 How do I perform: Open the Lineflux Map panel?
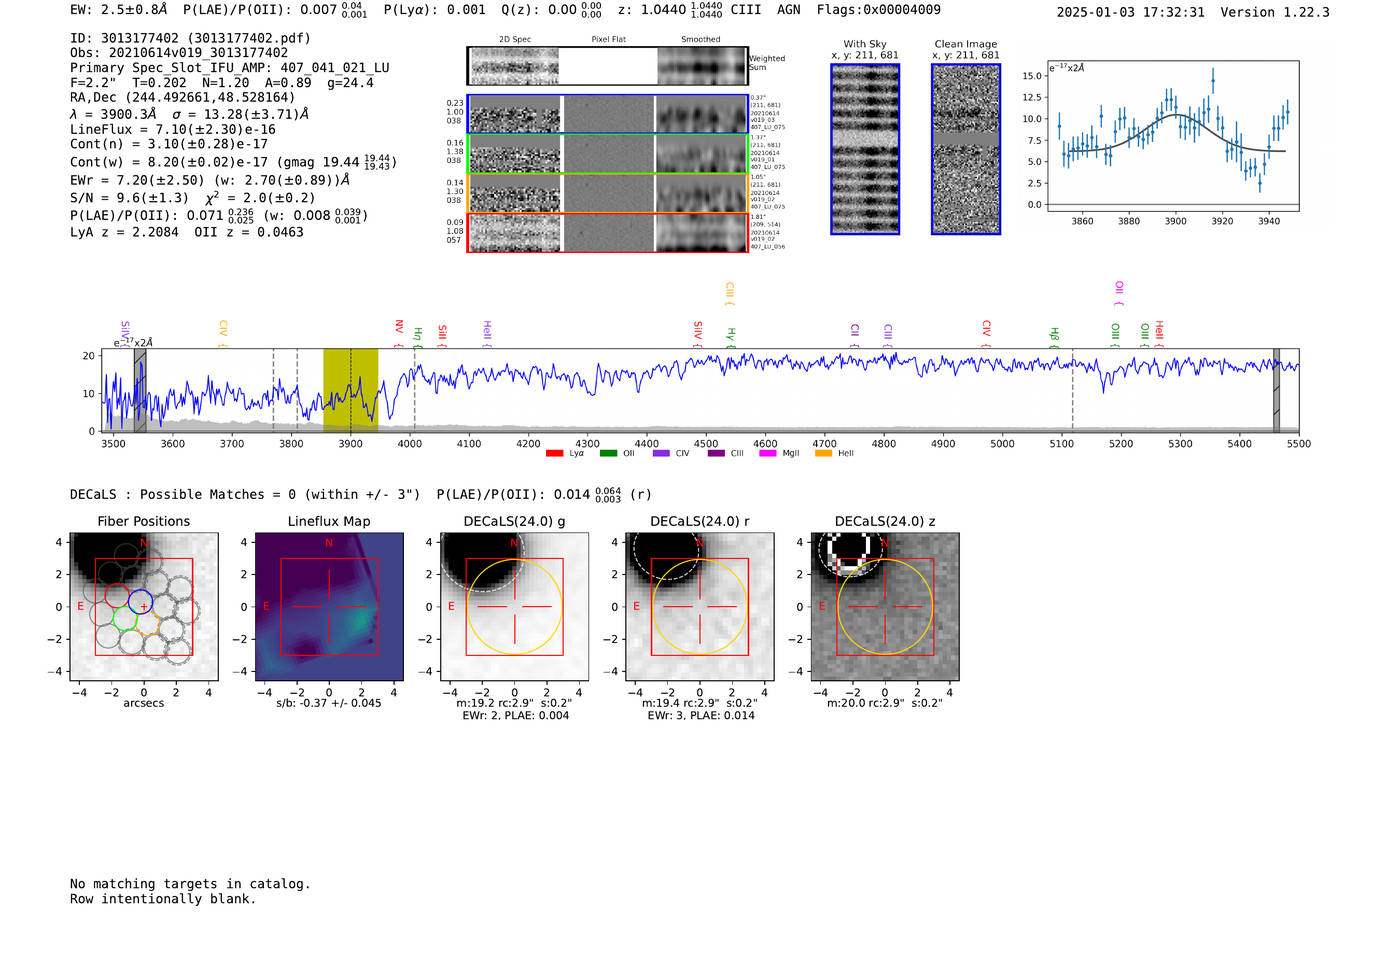click(329, 606)
